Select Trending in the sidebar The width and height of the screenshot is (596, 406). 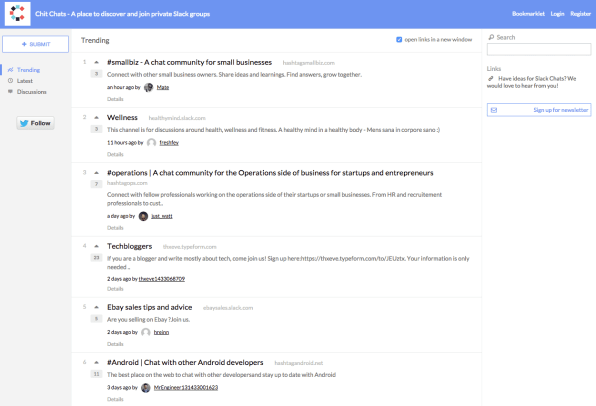tap(28, 70)
